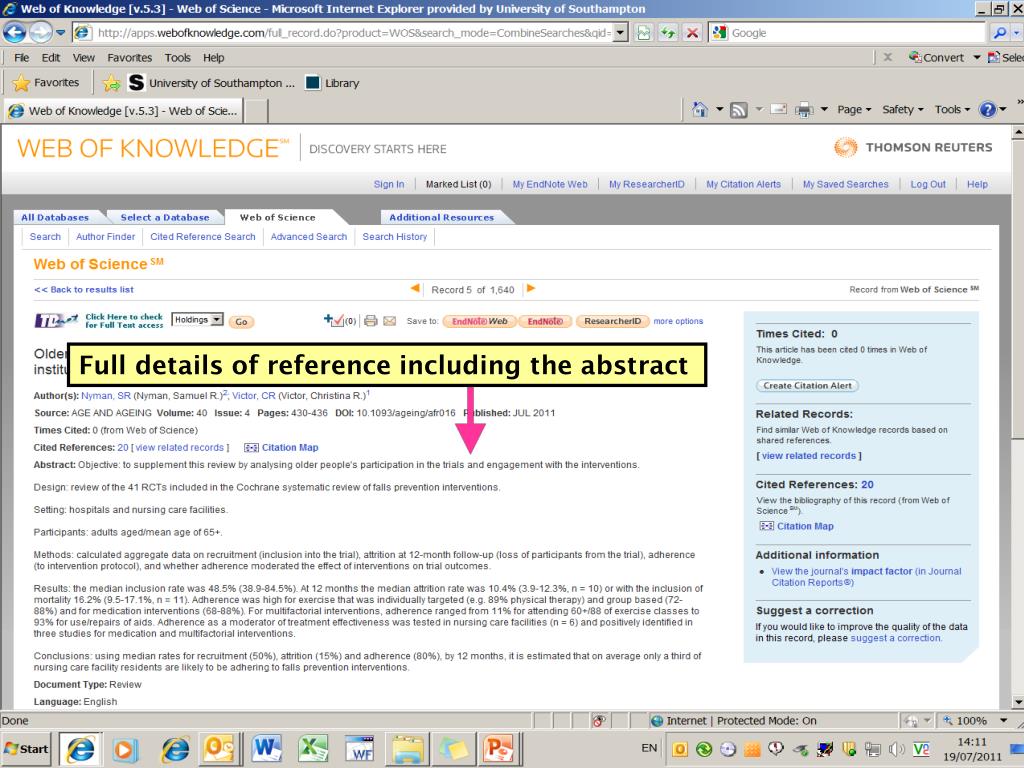Open the Library favorites bar link
Viewport: 1024px width, 768px height.
click(x=333, y=83)
